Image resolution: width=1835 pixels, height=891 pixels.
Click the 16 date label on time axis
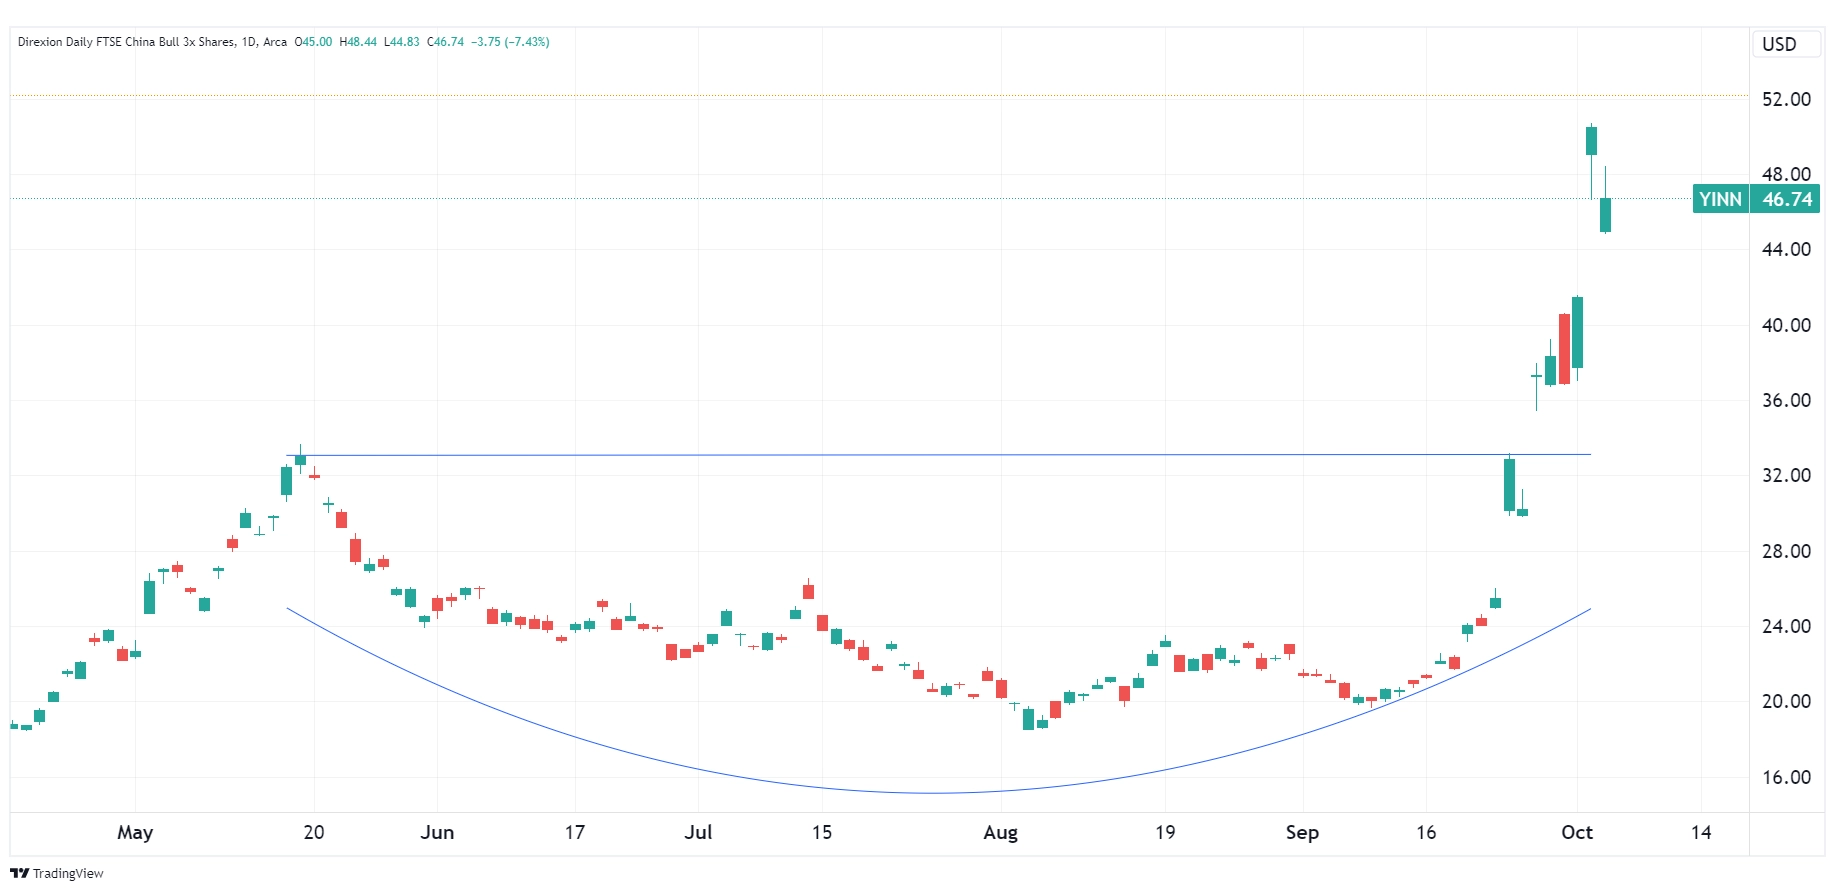pyautogui.click(x=1426, y=832)
